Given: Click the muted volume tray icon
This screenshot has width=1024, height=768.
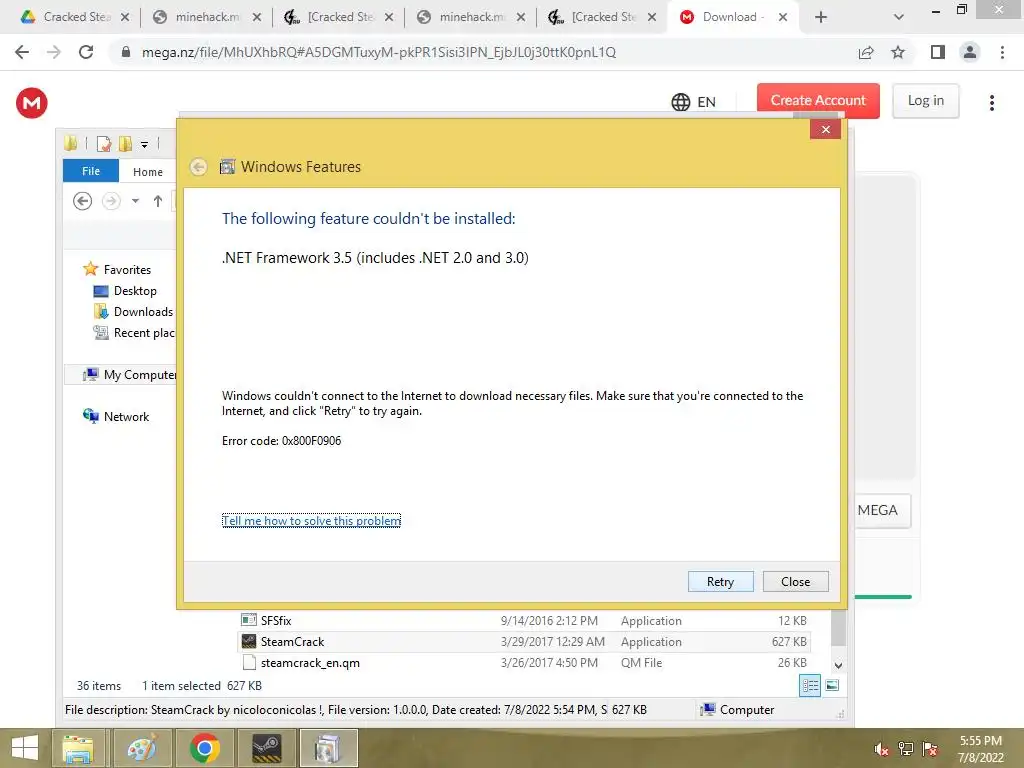Looking at the screenshot, I should pyautogui.click(x=881, y=750).
